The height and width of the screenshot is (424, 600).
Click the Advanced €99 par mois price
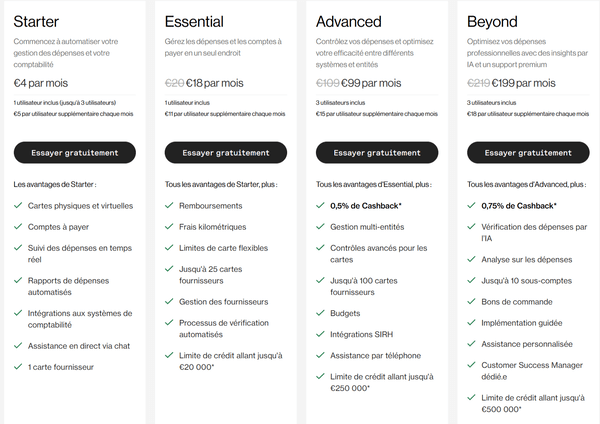(371, 83)
